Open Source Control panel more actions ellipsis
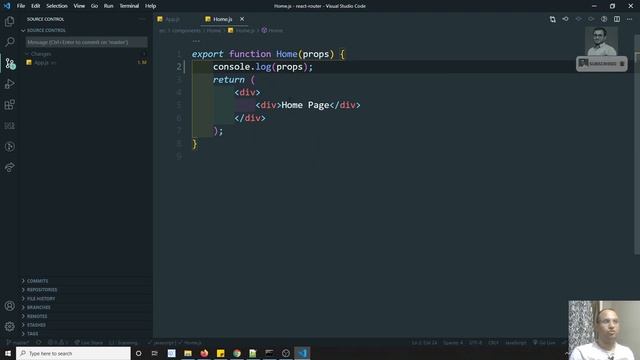The width and height of the screenshot is (640, 360). [x=142, y=19]
